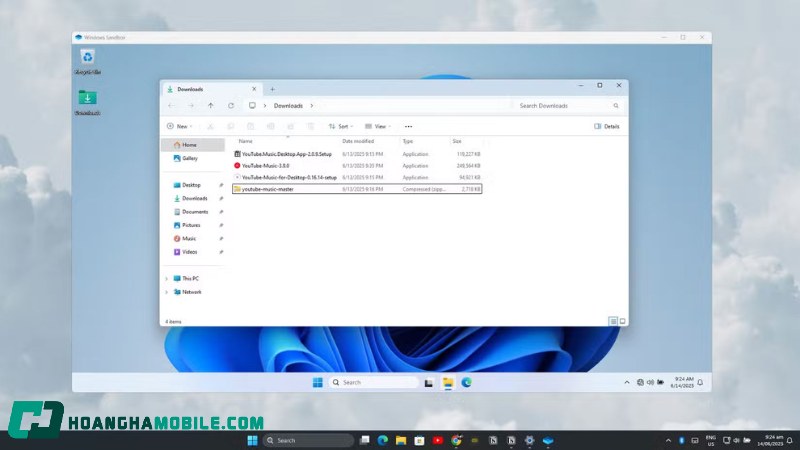Click the Sandbox Start button
Viewport: 800px width, 450px height.
[317, 382]
